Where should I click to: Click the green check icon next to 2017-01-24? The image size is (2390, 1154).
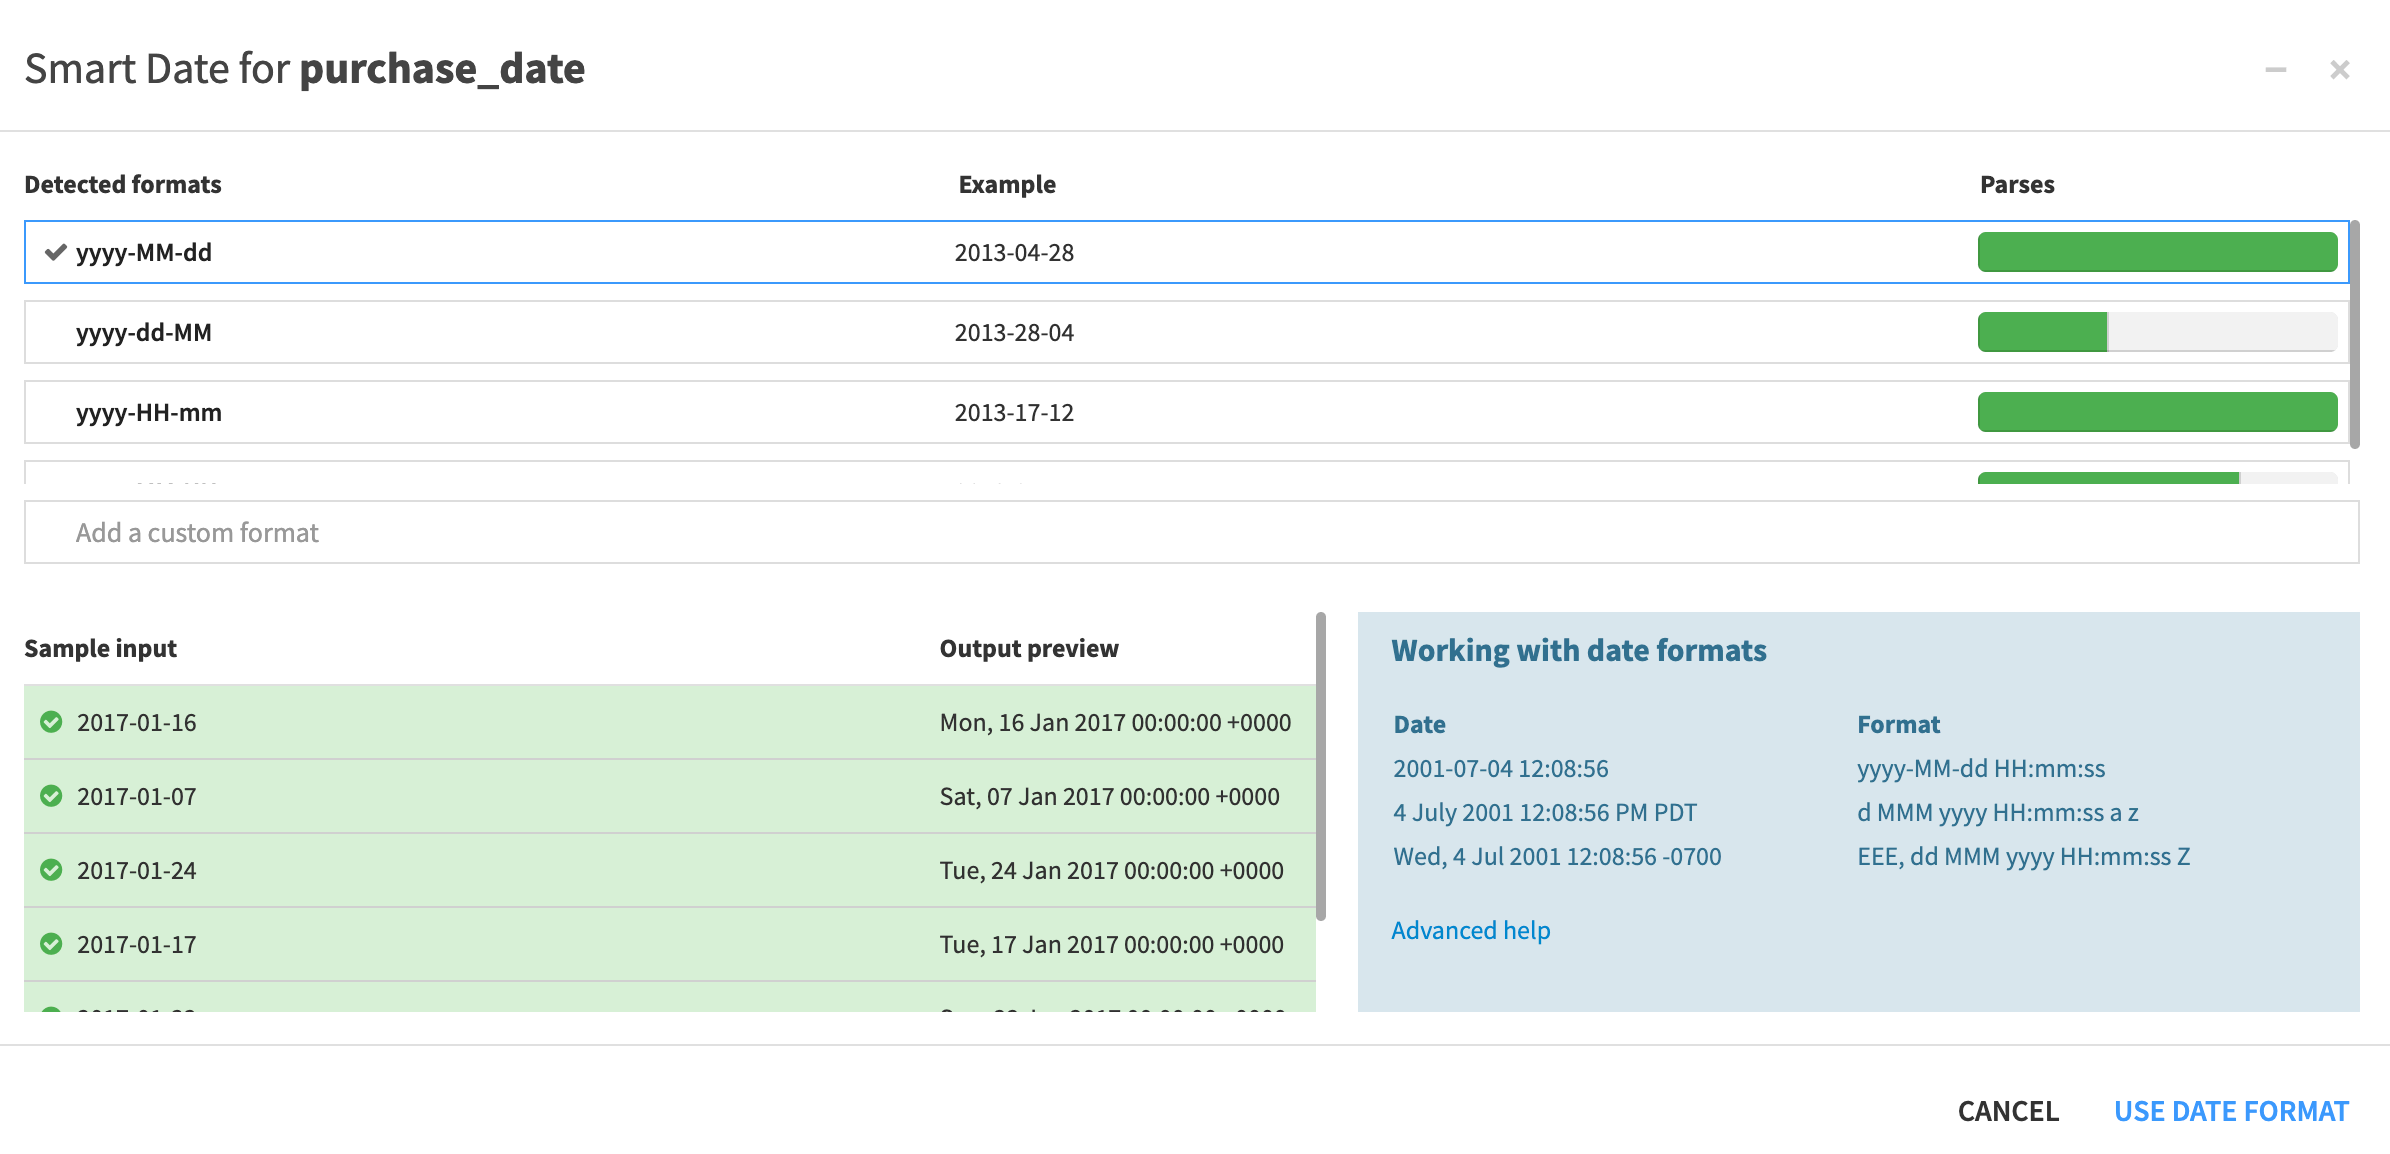(x=51, y=870)
